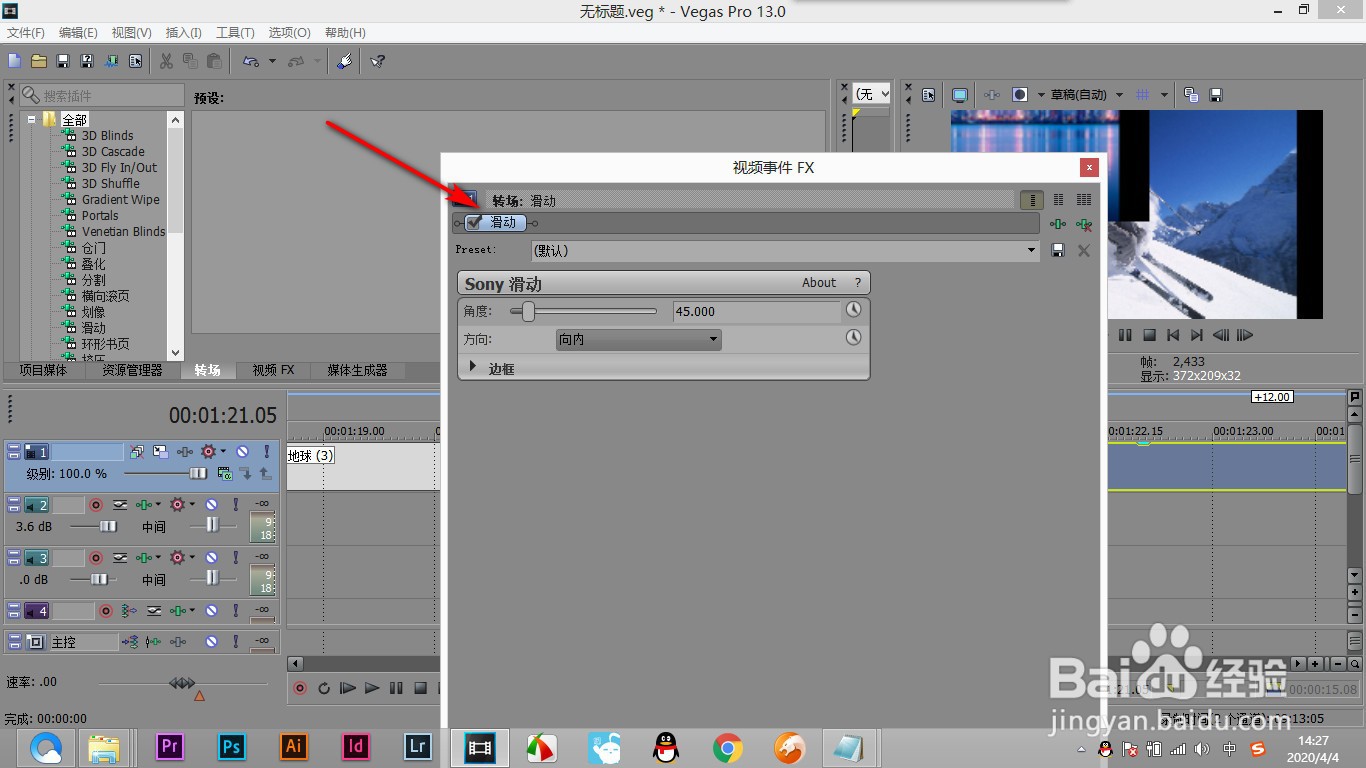1366x768 pixels.
Task: Mute audio track 3
Action: click(211, 558)
